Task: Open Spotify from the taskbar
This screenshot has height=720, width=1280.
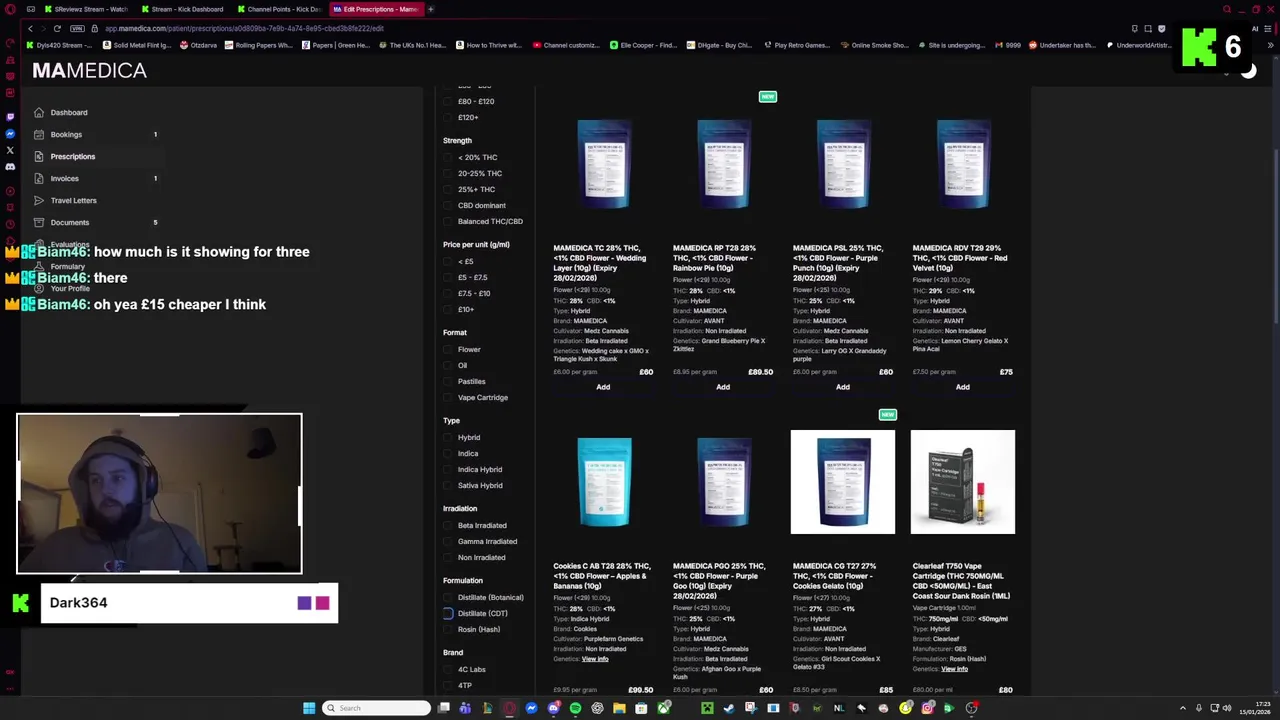Action: (x=575, y=708)
